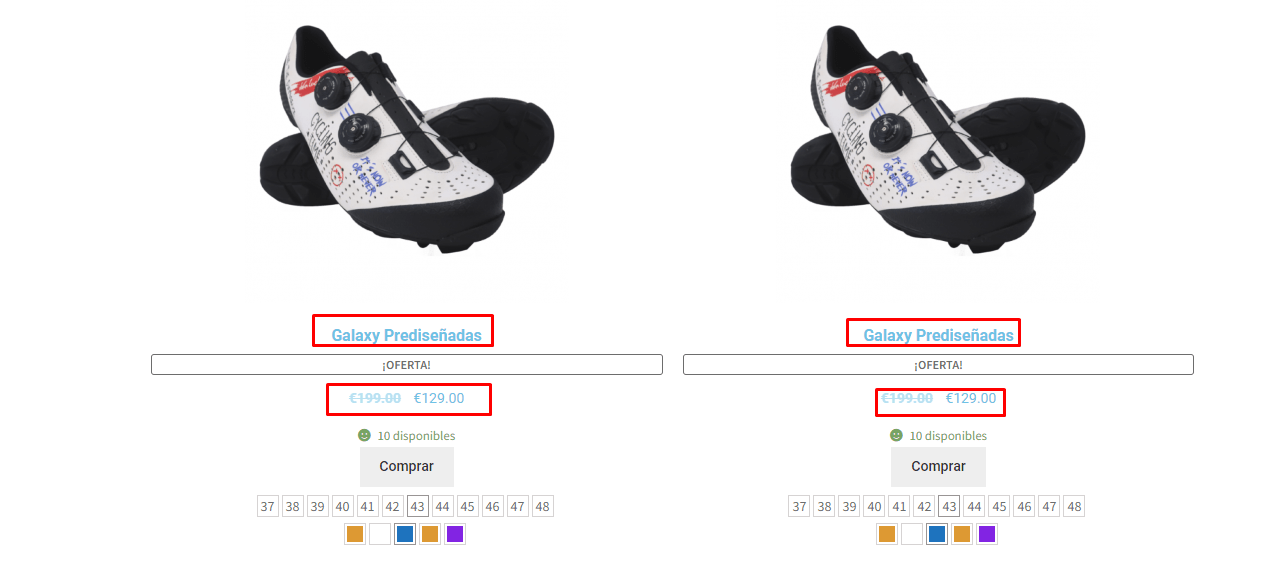Open the left Galaxy Prediseñadas product link
The width and height of the screenshot is (1262, 570).
(x=406, y=335)
